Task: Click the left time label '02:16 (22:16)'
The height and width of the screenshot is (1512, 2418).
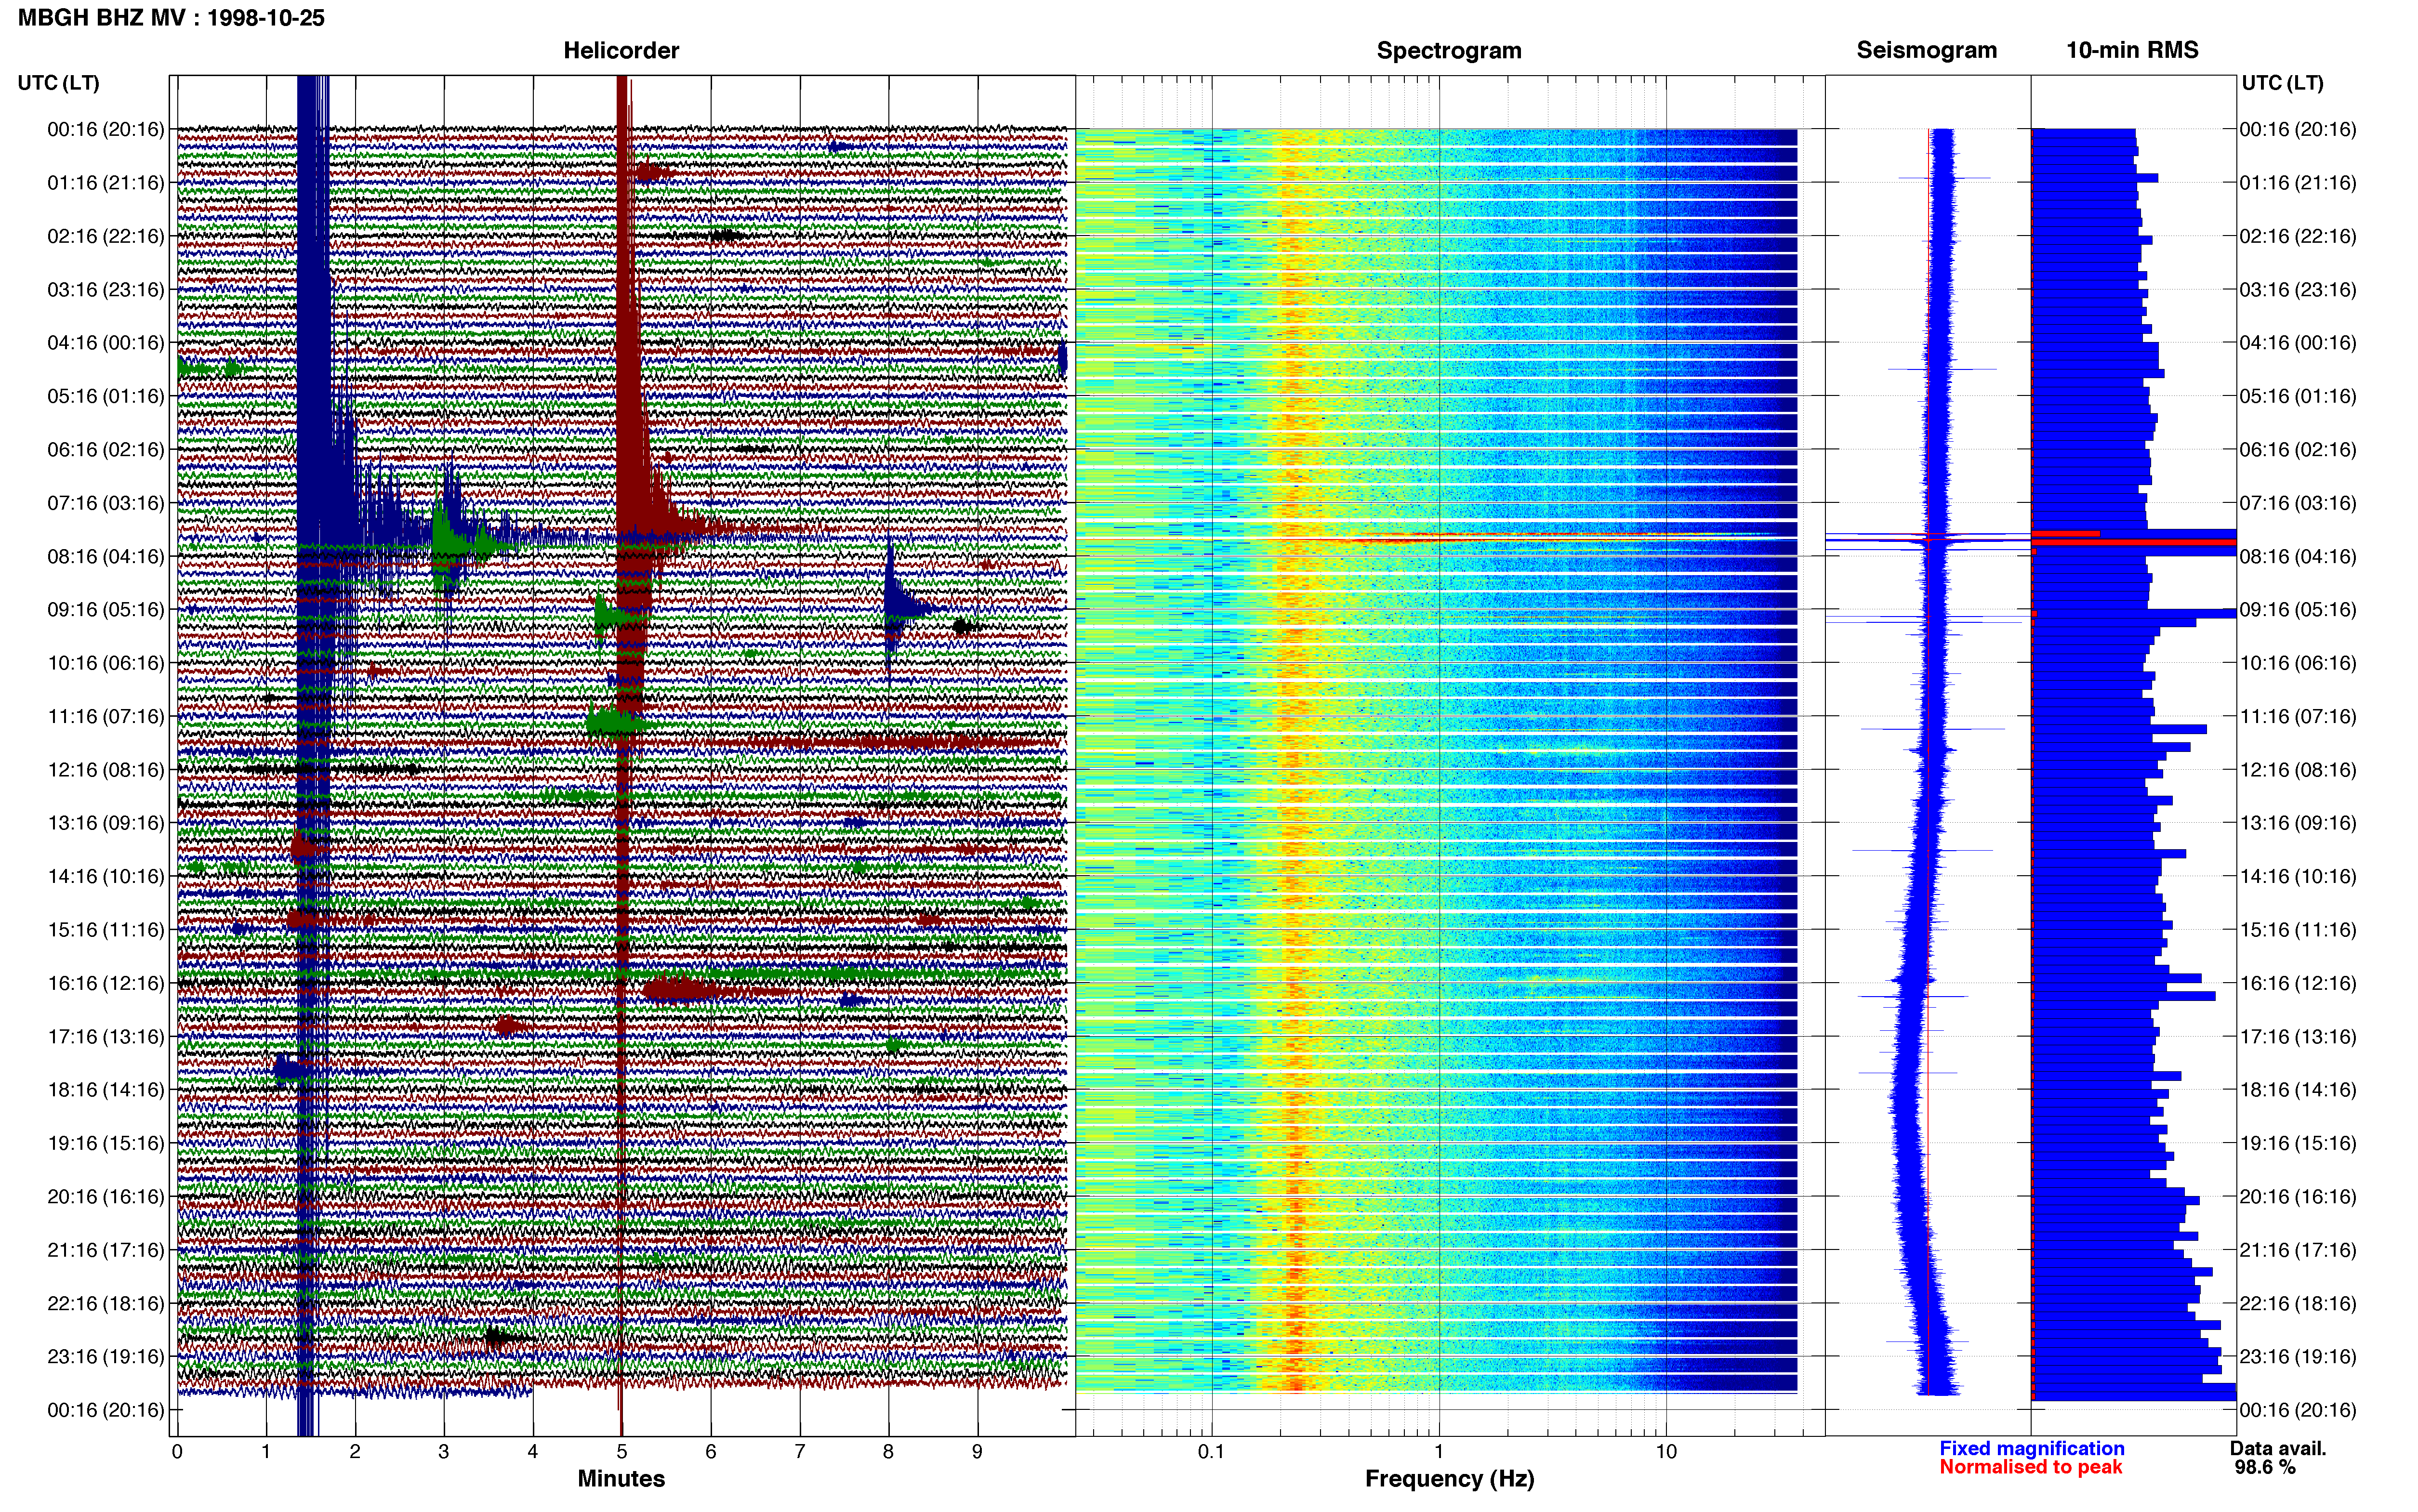Action: click(105, 236)
